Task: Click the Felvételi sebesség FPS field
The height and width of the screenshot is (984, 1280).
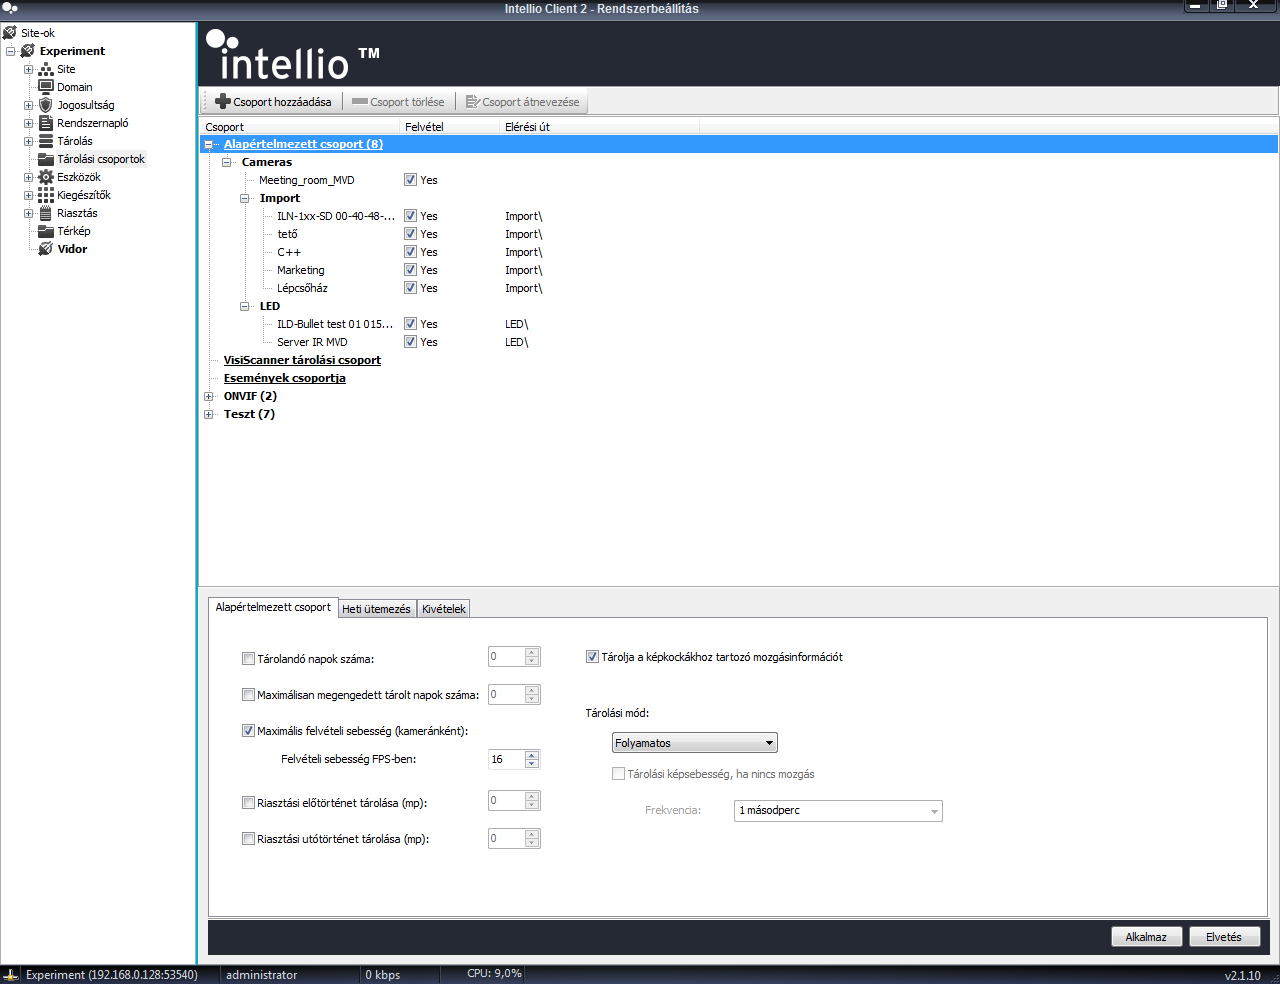Action: (x=506, y=759)
